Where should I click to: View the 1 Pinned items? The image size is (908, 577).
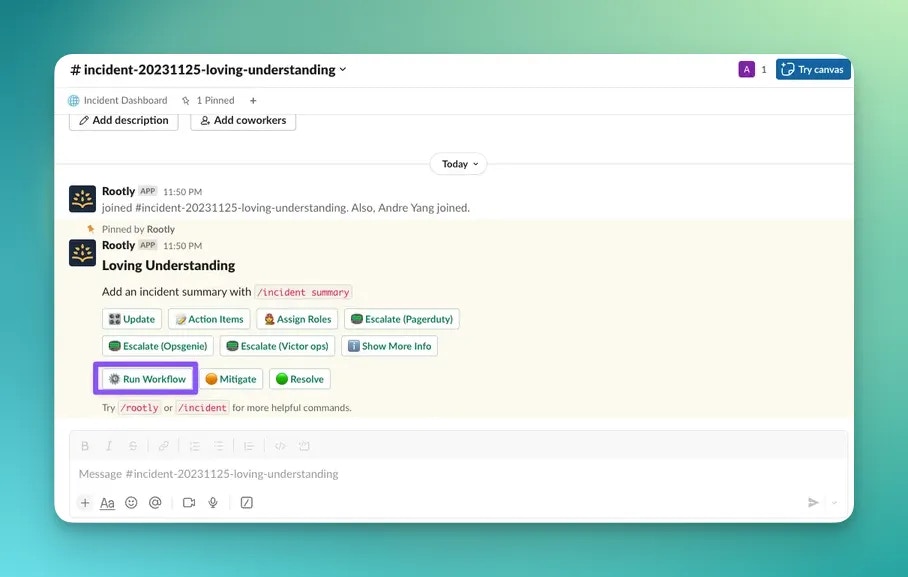pos(208,100)
